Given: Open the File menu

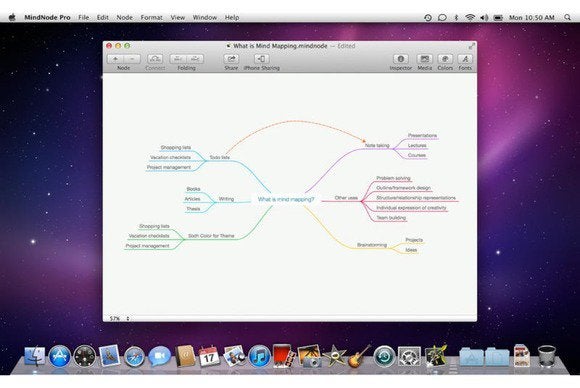Looking at the screenshot, I should [84, 17].
